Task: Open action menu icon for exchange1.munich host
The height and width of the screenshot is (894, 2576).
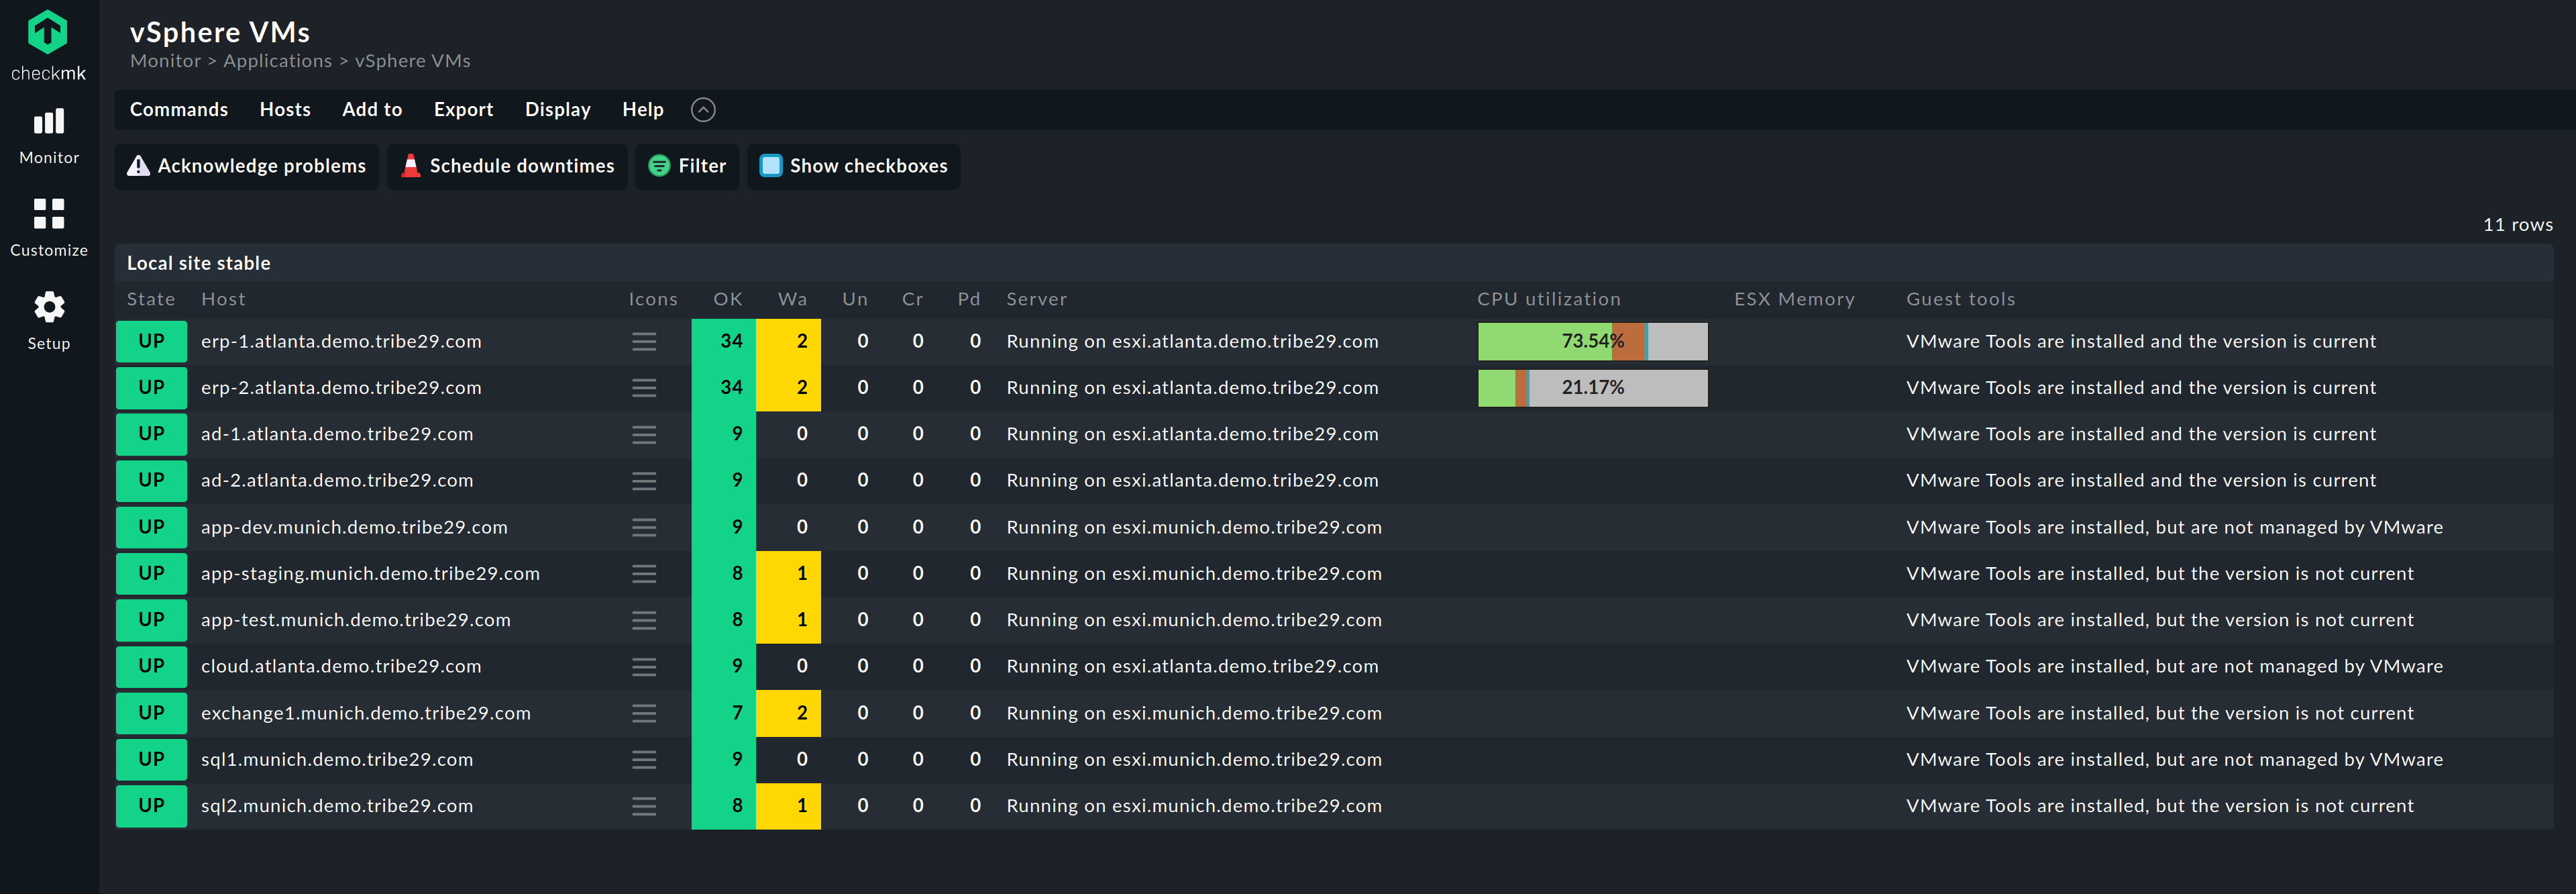Action: tap(644, 713)
